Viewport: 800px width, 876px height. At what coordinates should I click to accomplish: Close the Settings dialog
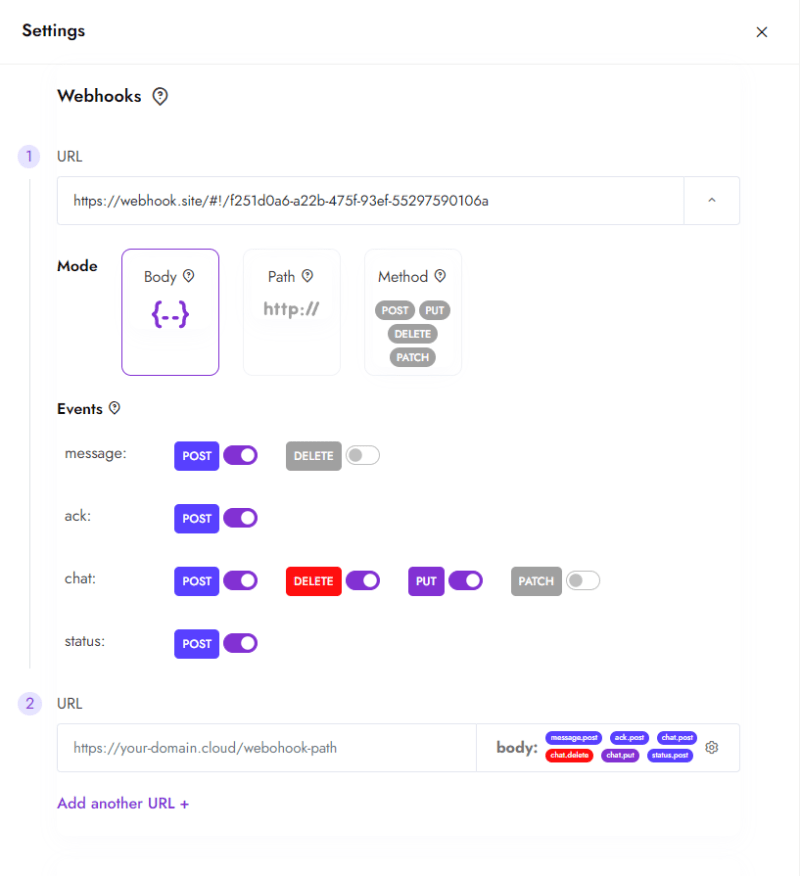coord(762,32)
